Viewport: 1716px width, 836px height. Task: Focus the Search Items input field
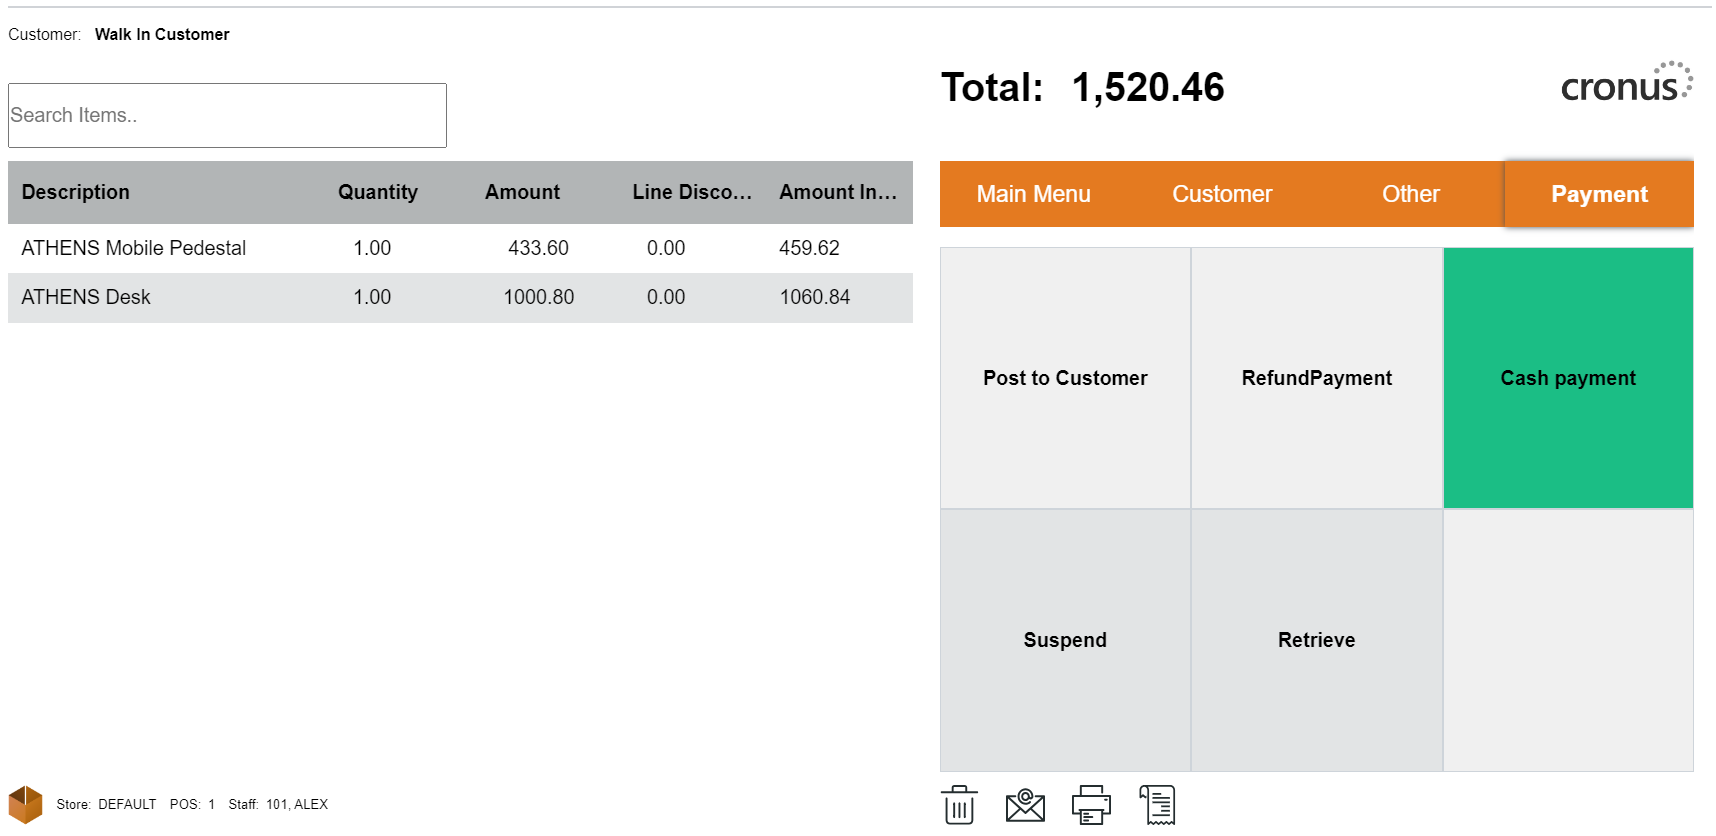coord(227,115)
